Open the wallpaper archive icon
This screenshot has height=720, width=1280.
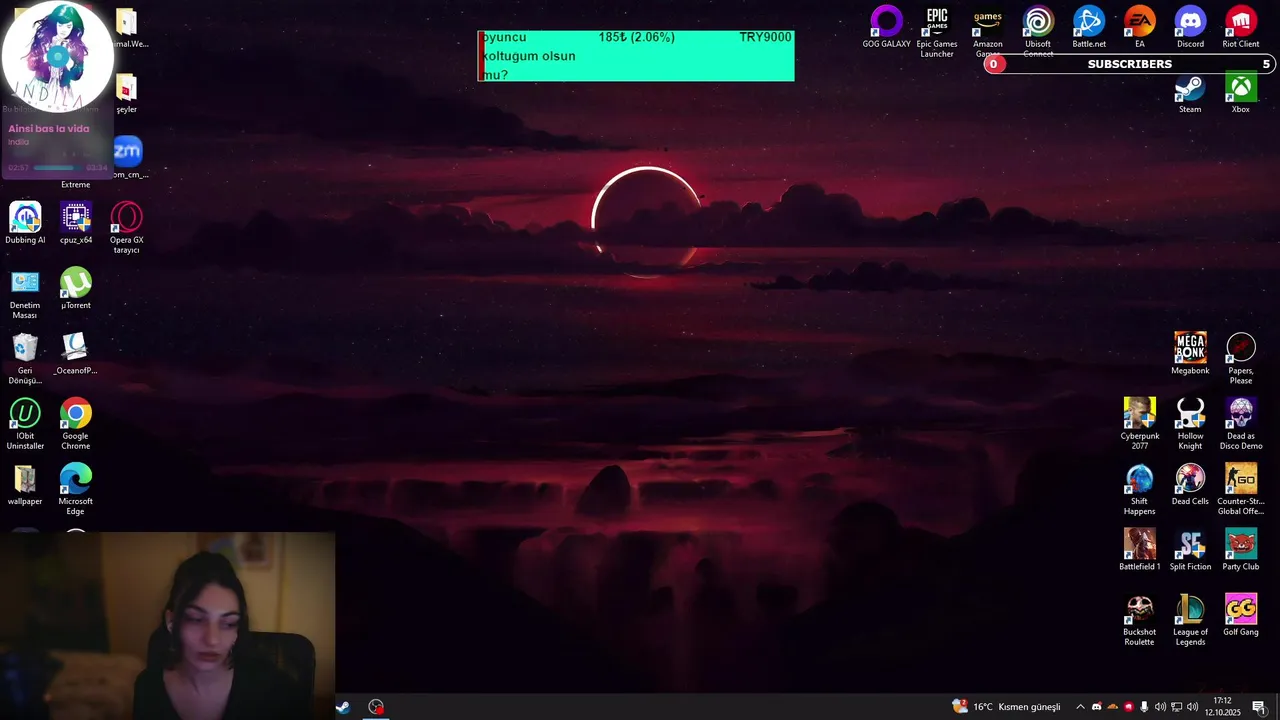25,485
